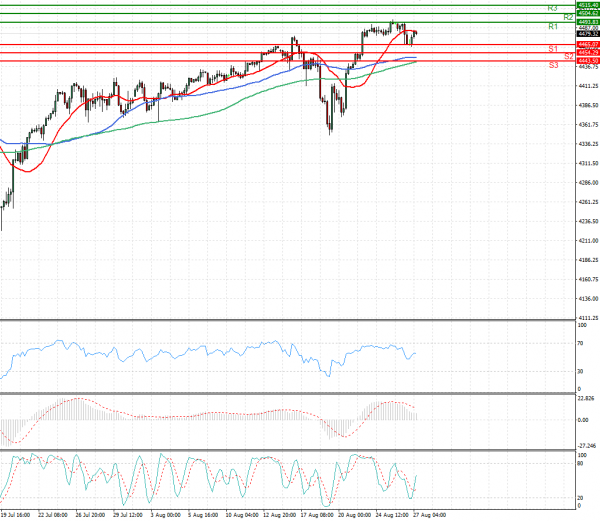The width and height of the screenshot is (600, 521).
Task: Select the black current price tag 4479.32
Action: 588,34
